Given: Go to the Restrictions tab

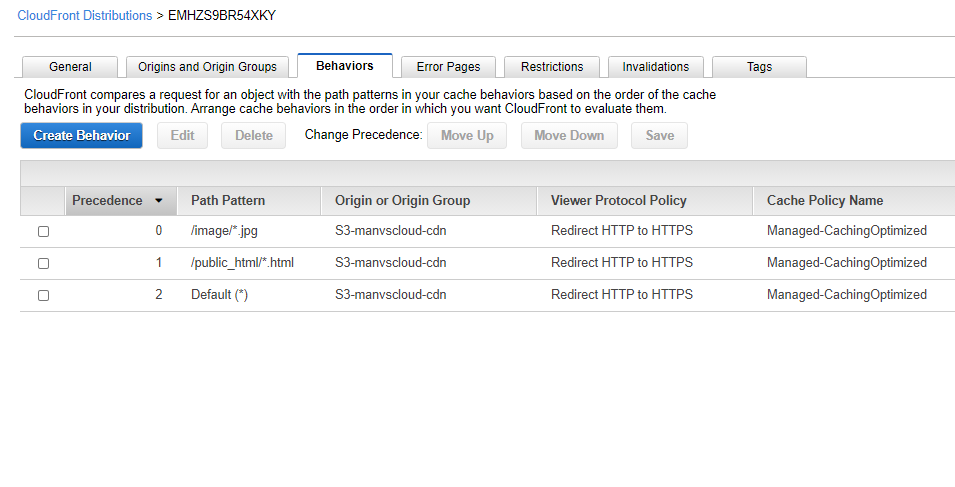Looking at the screenshot, I should 552,67.
